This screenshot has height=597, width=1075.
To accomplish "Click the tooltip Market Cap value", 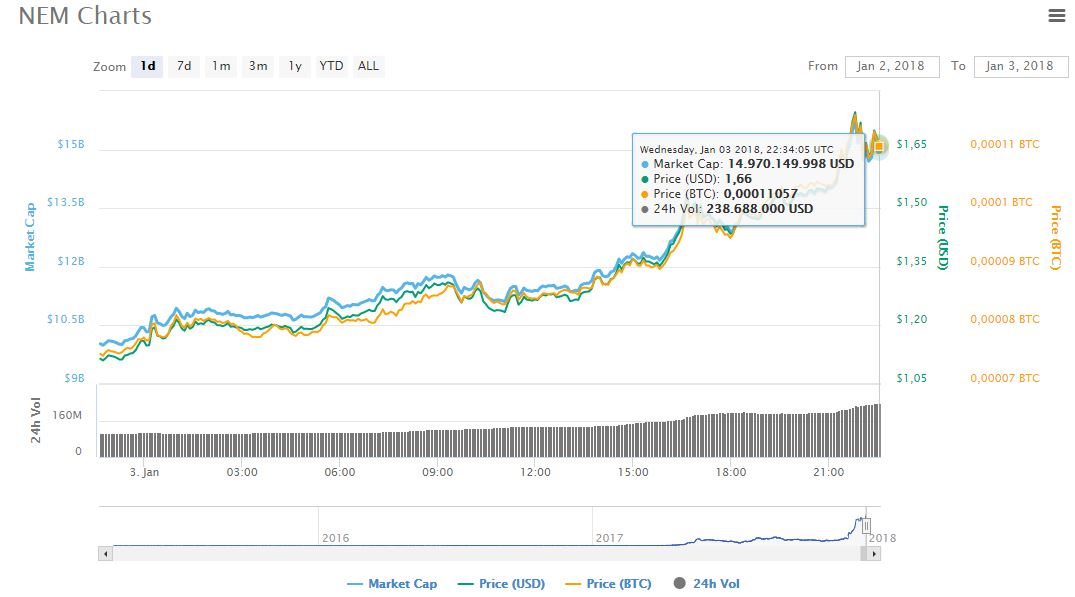I will coord(791,164).
